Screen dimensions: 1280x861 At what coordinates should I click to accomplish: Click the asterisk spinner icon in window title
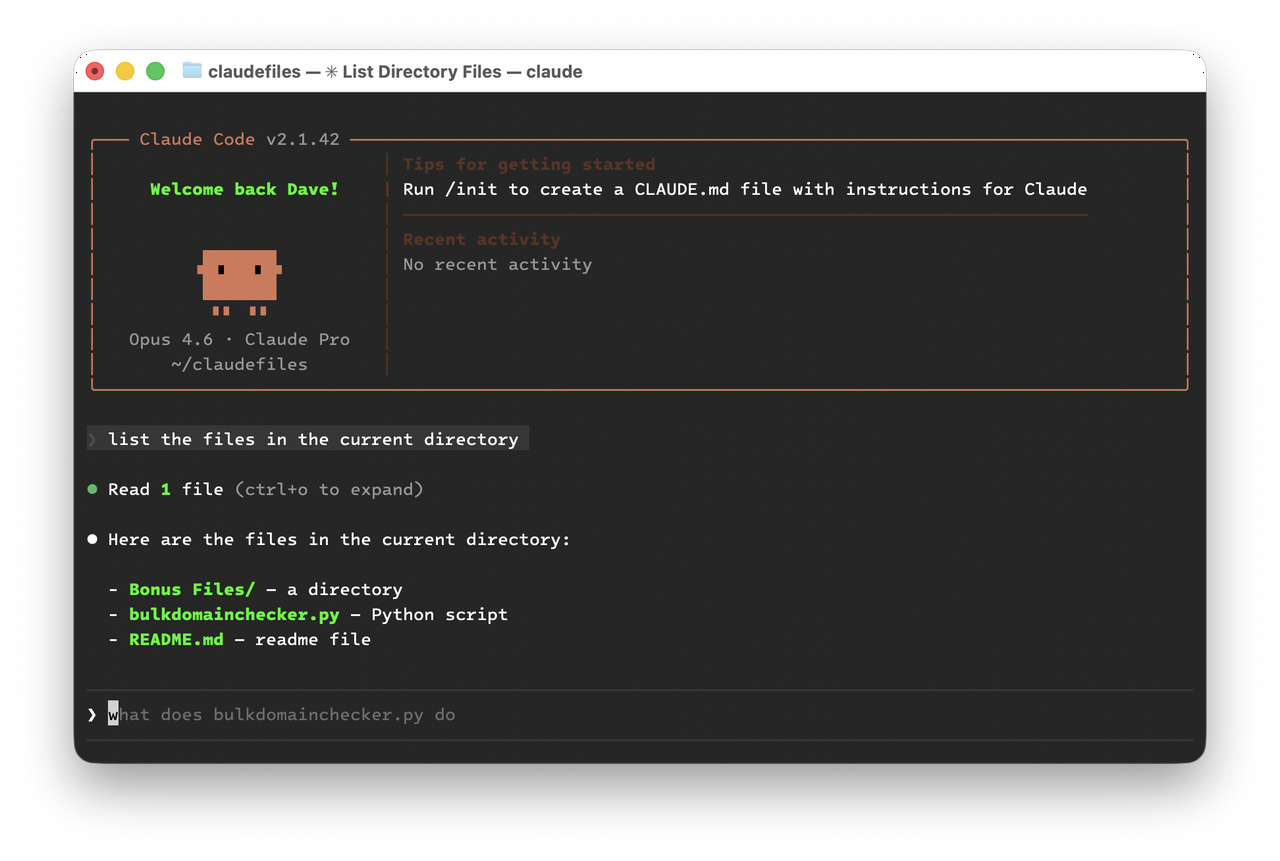click(331, 72)
